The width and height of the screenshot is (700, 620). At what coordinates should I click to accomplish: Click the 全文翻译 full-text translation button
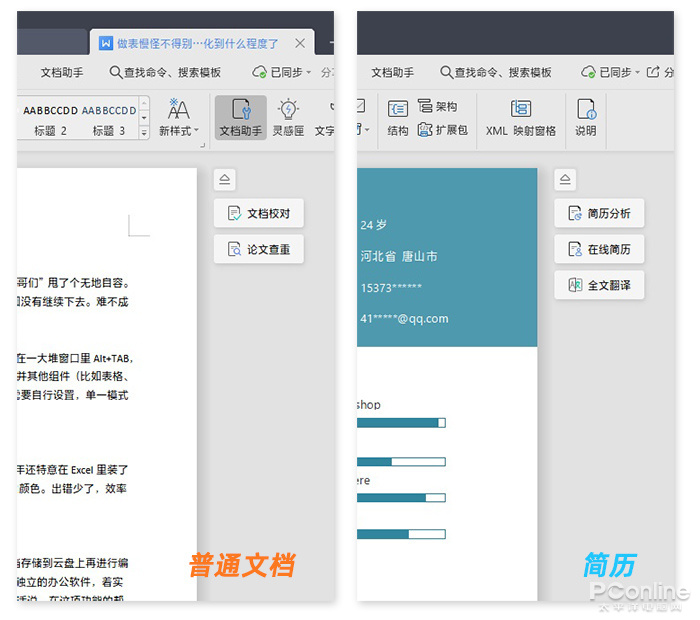[599, 285]
